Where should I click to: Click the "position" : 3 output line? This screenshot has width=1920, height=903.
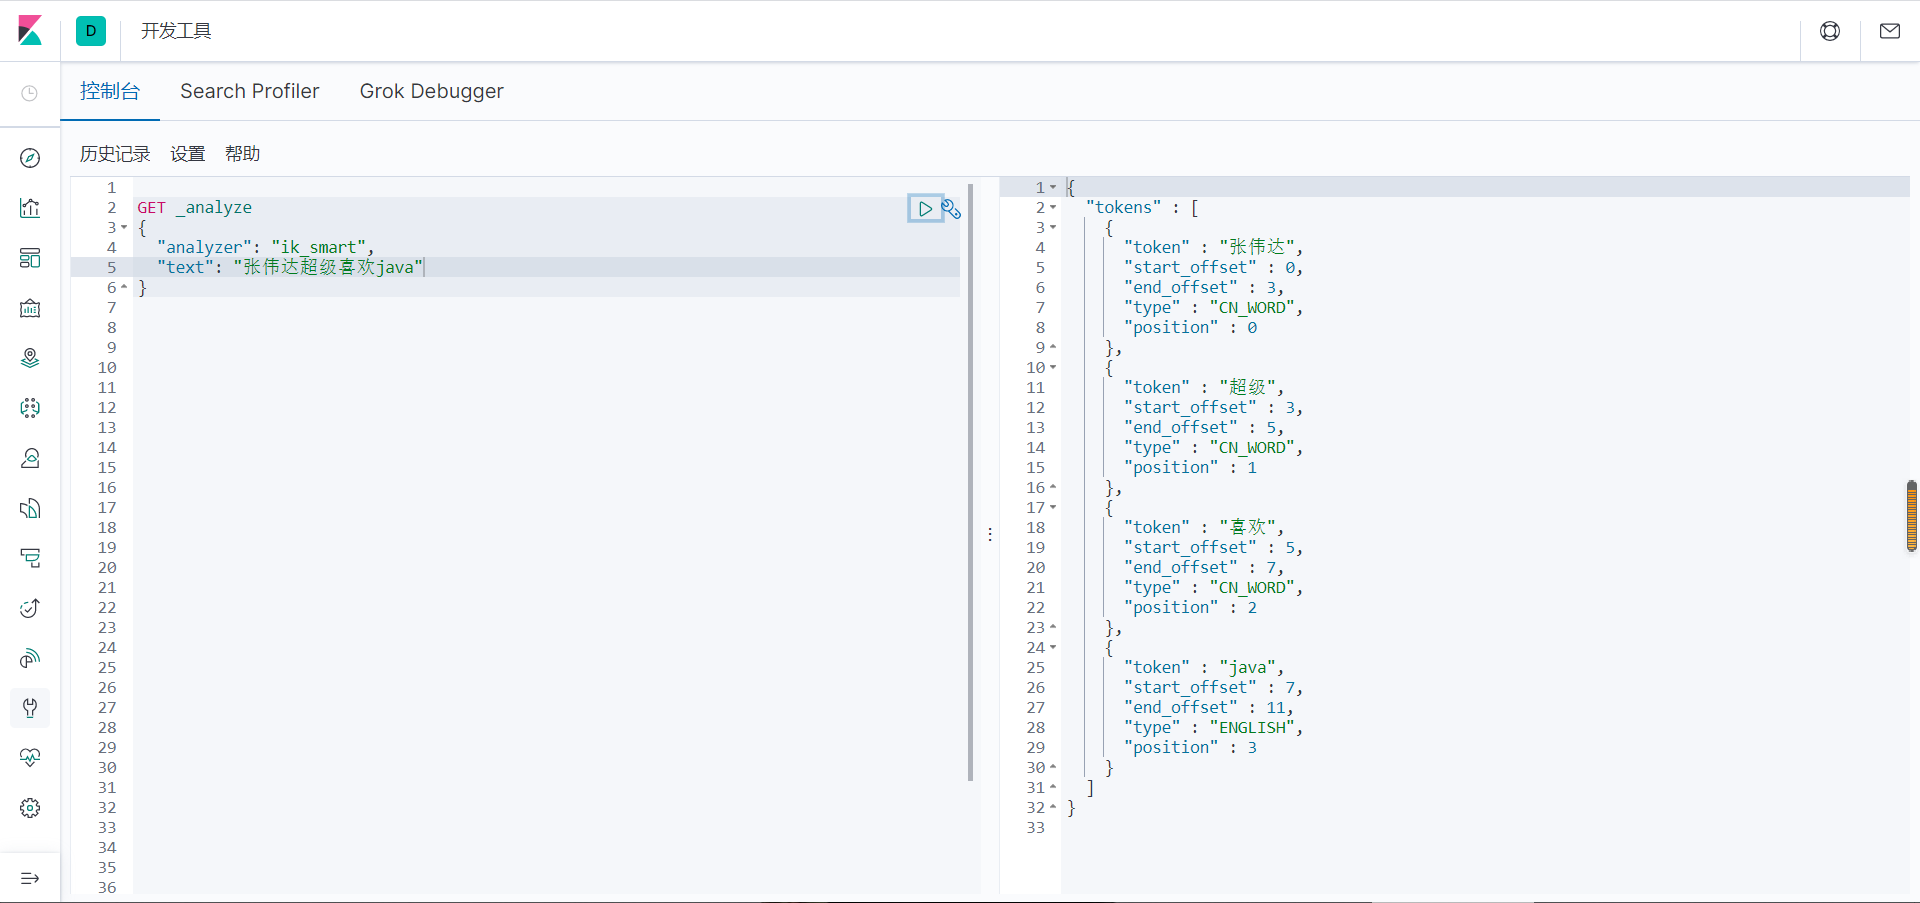(1190, 748)
